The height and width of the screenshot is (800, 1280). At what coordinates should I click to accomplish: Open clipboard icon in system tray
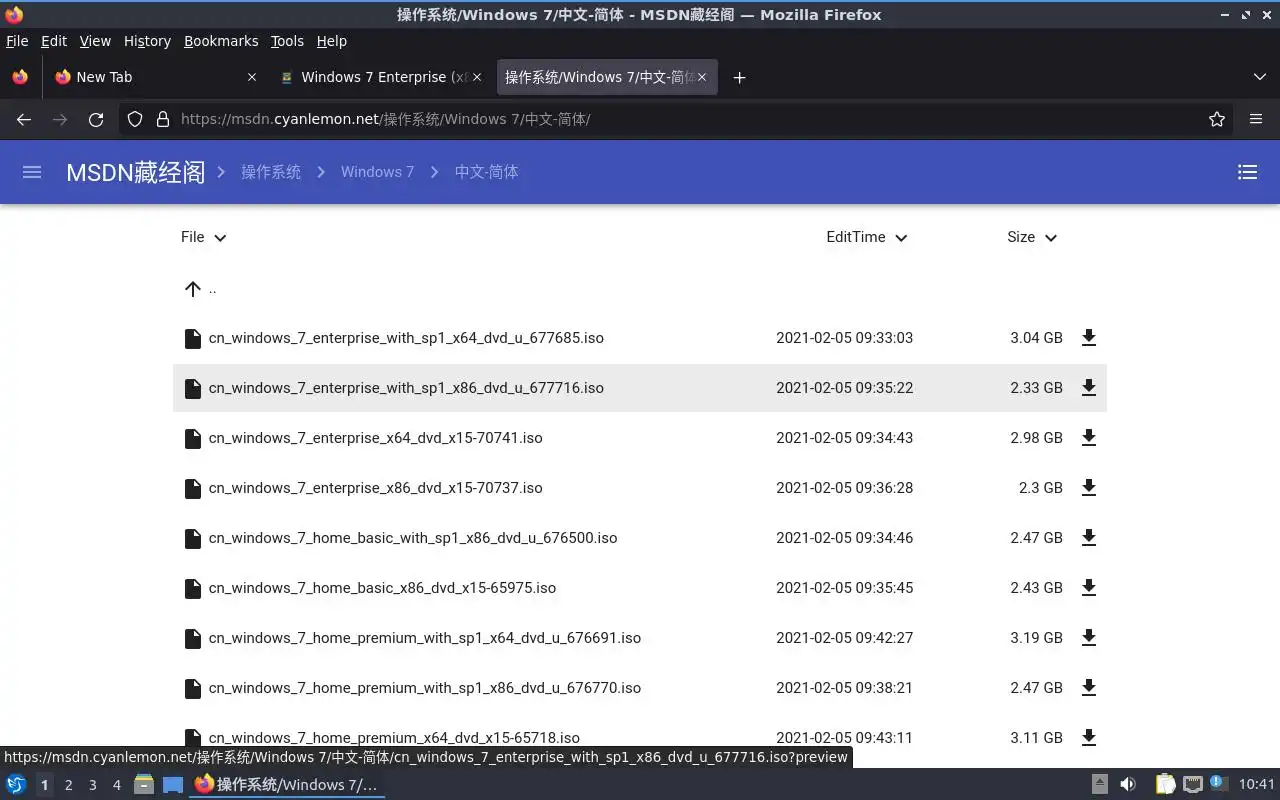(1165, 785)
